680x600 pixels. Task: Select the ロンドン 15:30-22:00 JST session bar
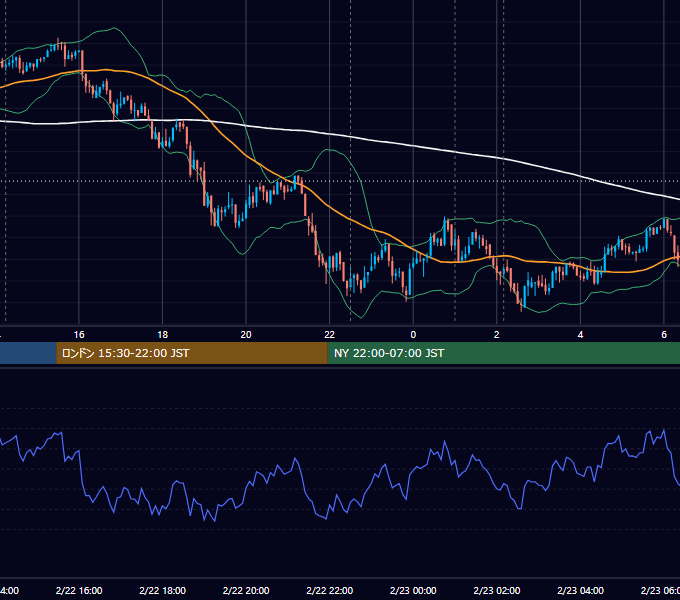[x=192, y=353]
